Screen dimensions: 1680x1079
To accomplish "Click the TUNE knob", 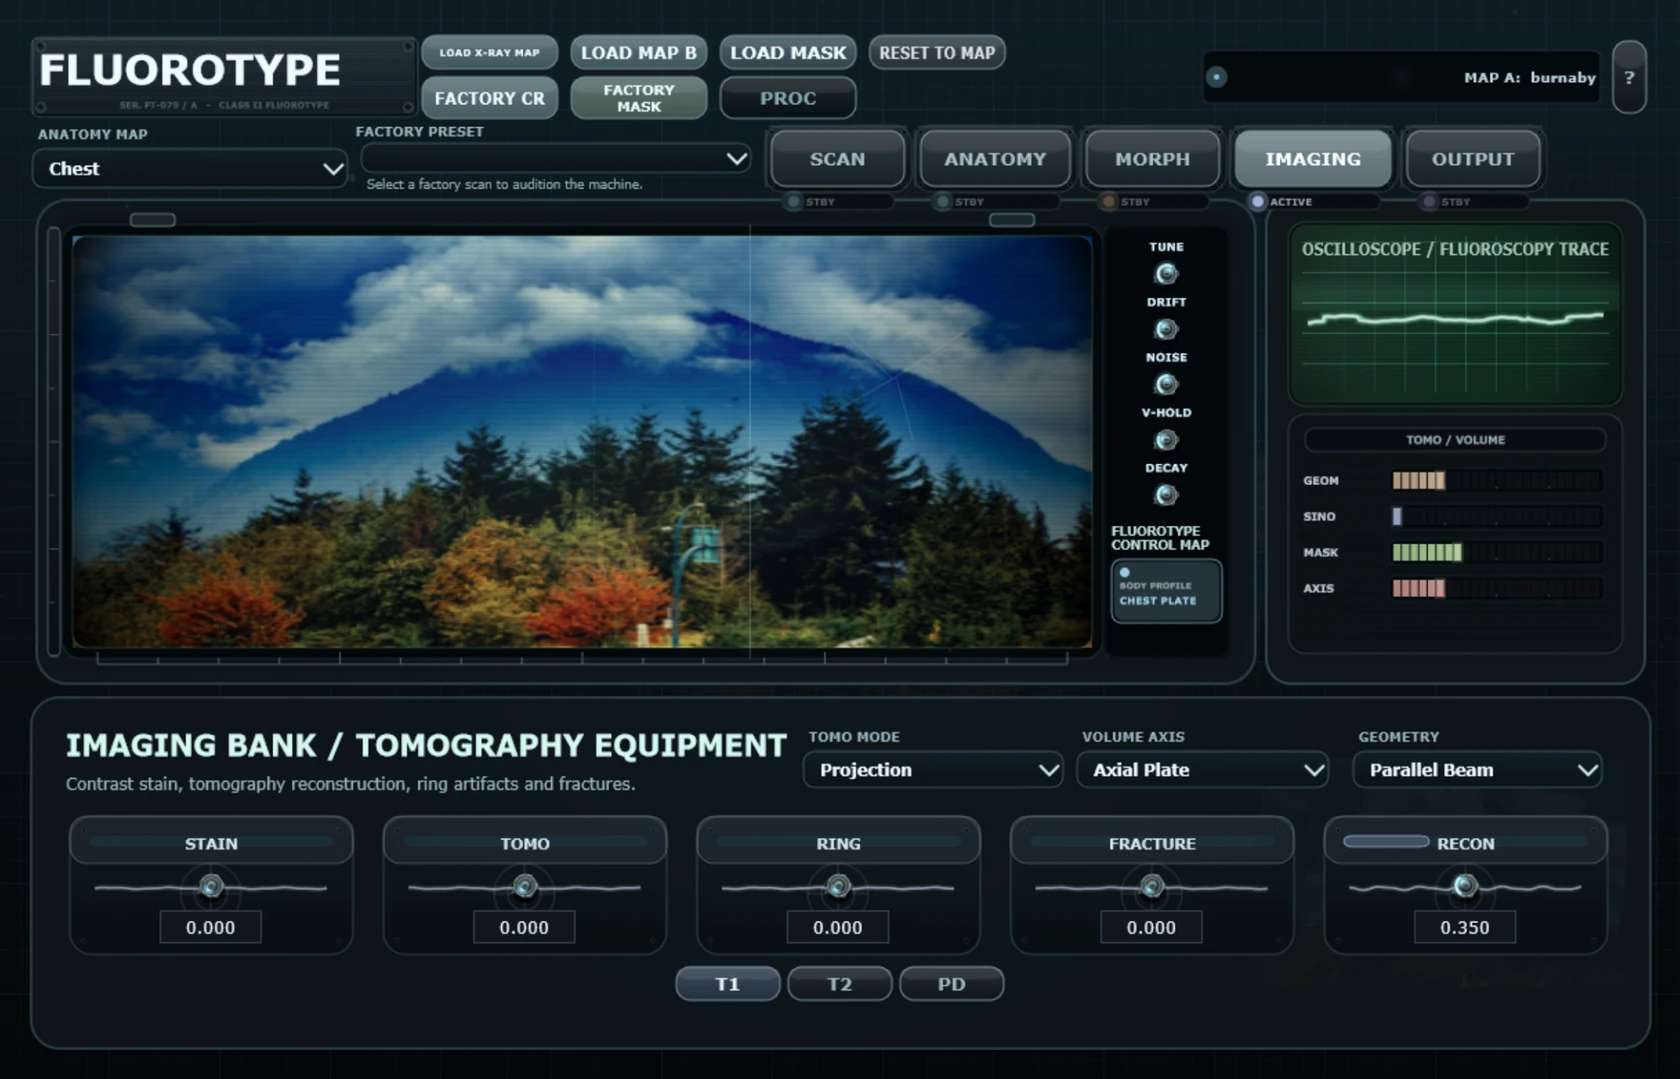I will [x=1166, y=273].
